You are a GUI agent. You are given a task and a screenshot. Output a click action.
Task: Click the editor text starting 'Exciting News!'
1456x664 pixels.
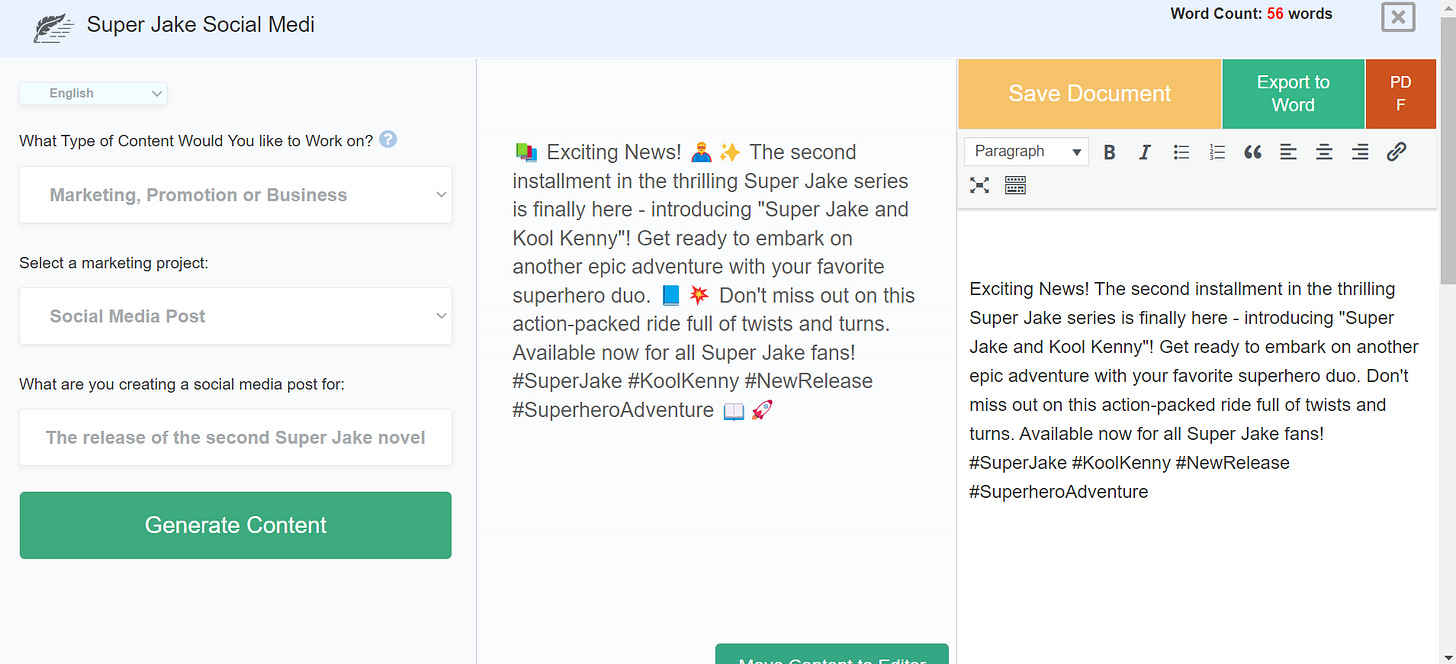pos(1195,390)
